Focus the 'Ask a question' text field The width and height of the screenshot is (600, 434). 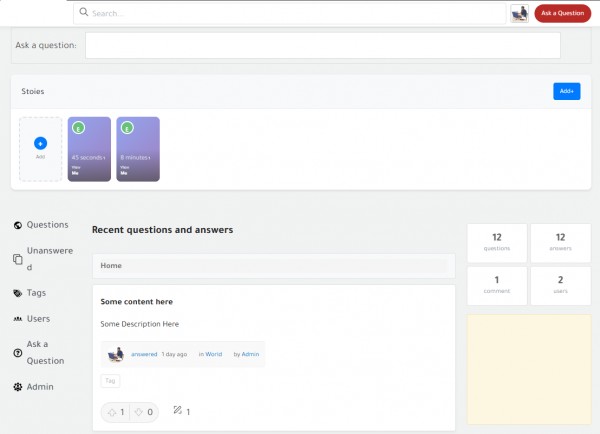tap(322, 45)
